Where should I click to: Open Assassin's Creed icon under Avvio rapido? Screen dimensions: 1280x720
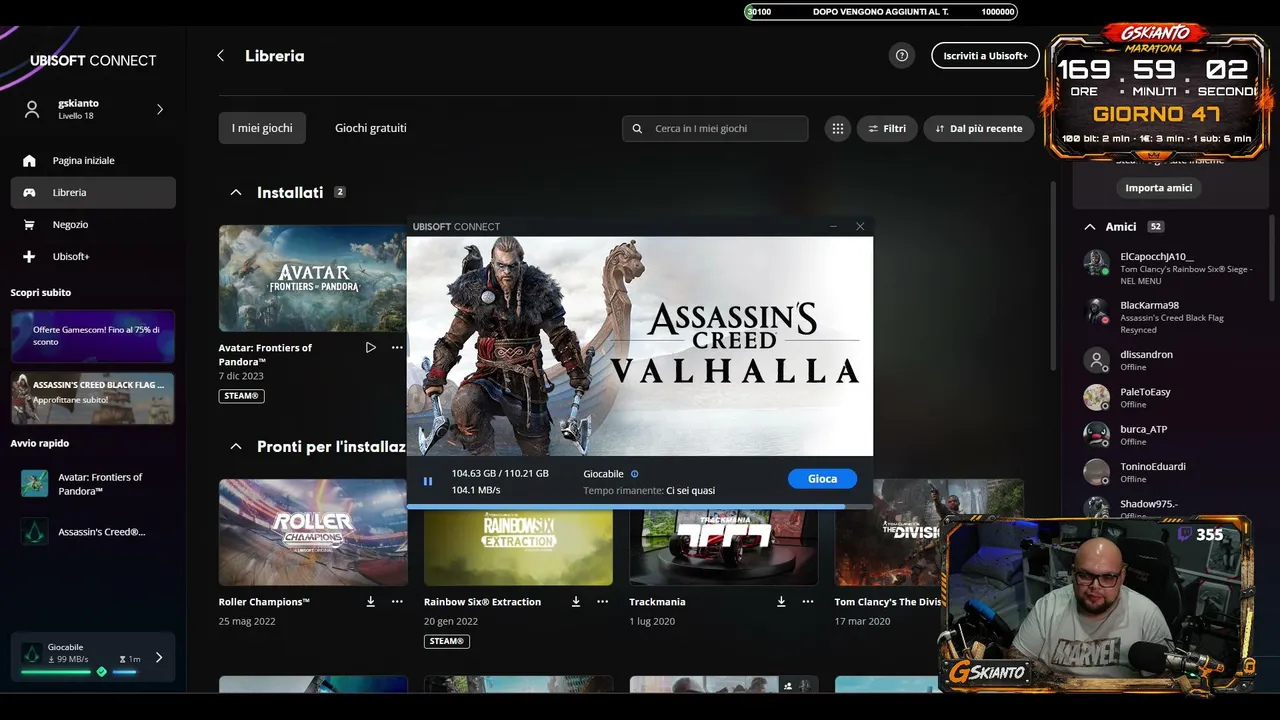[35, 532]
